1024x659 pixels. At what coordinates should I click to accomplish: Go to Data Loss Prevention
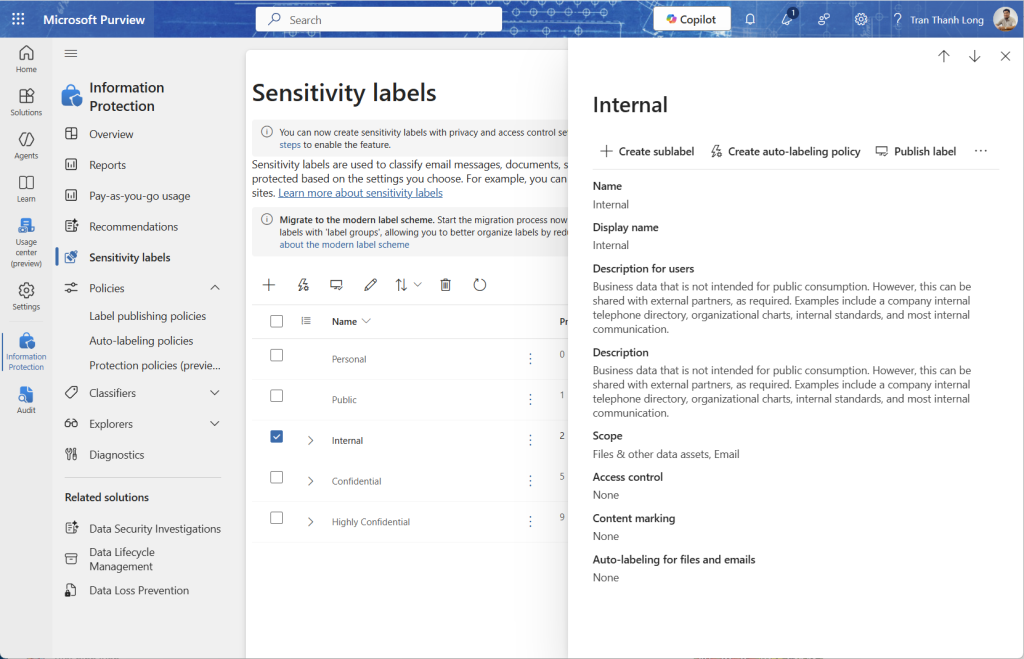click(138, 590)
